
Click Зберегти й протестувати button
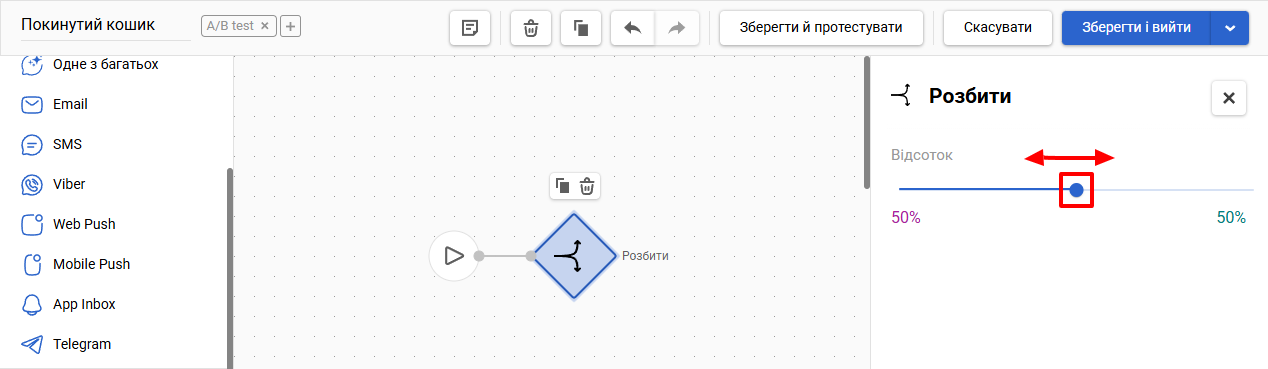point(821,28)
